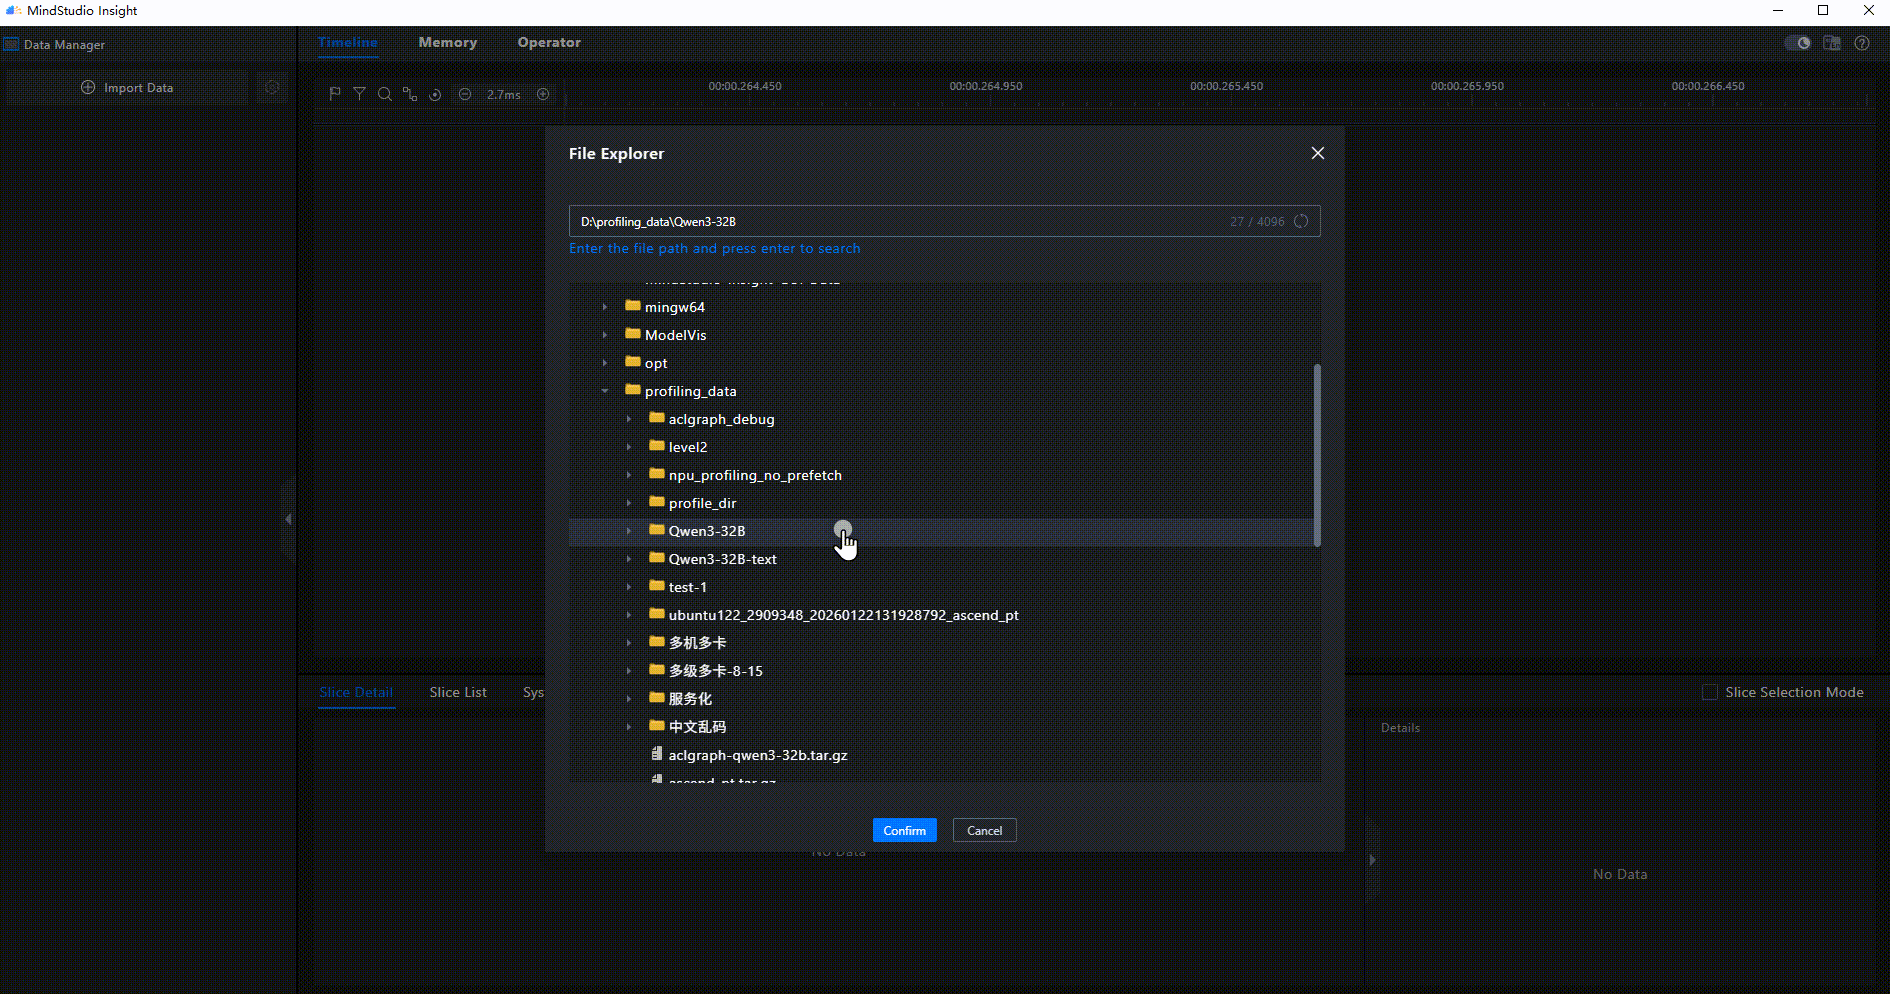Click the flag marker icon in timeline toolbar
This screenshot has width=1890, height=994.
coord(335,94)
